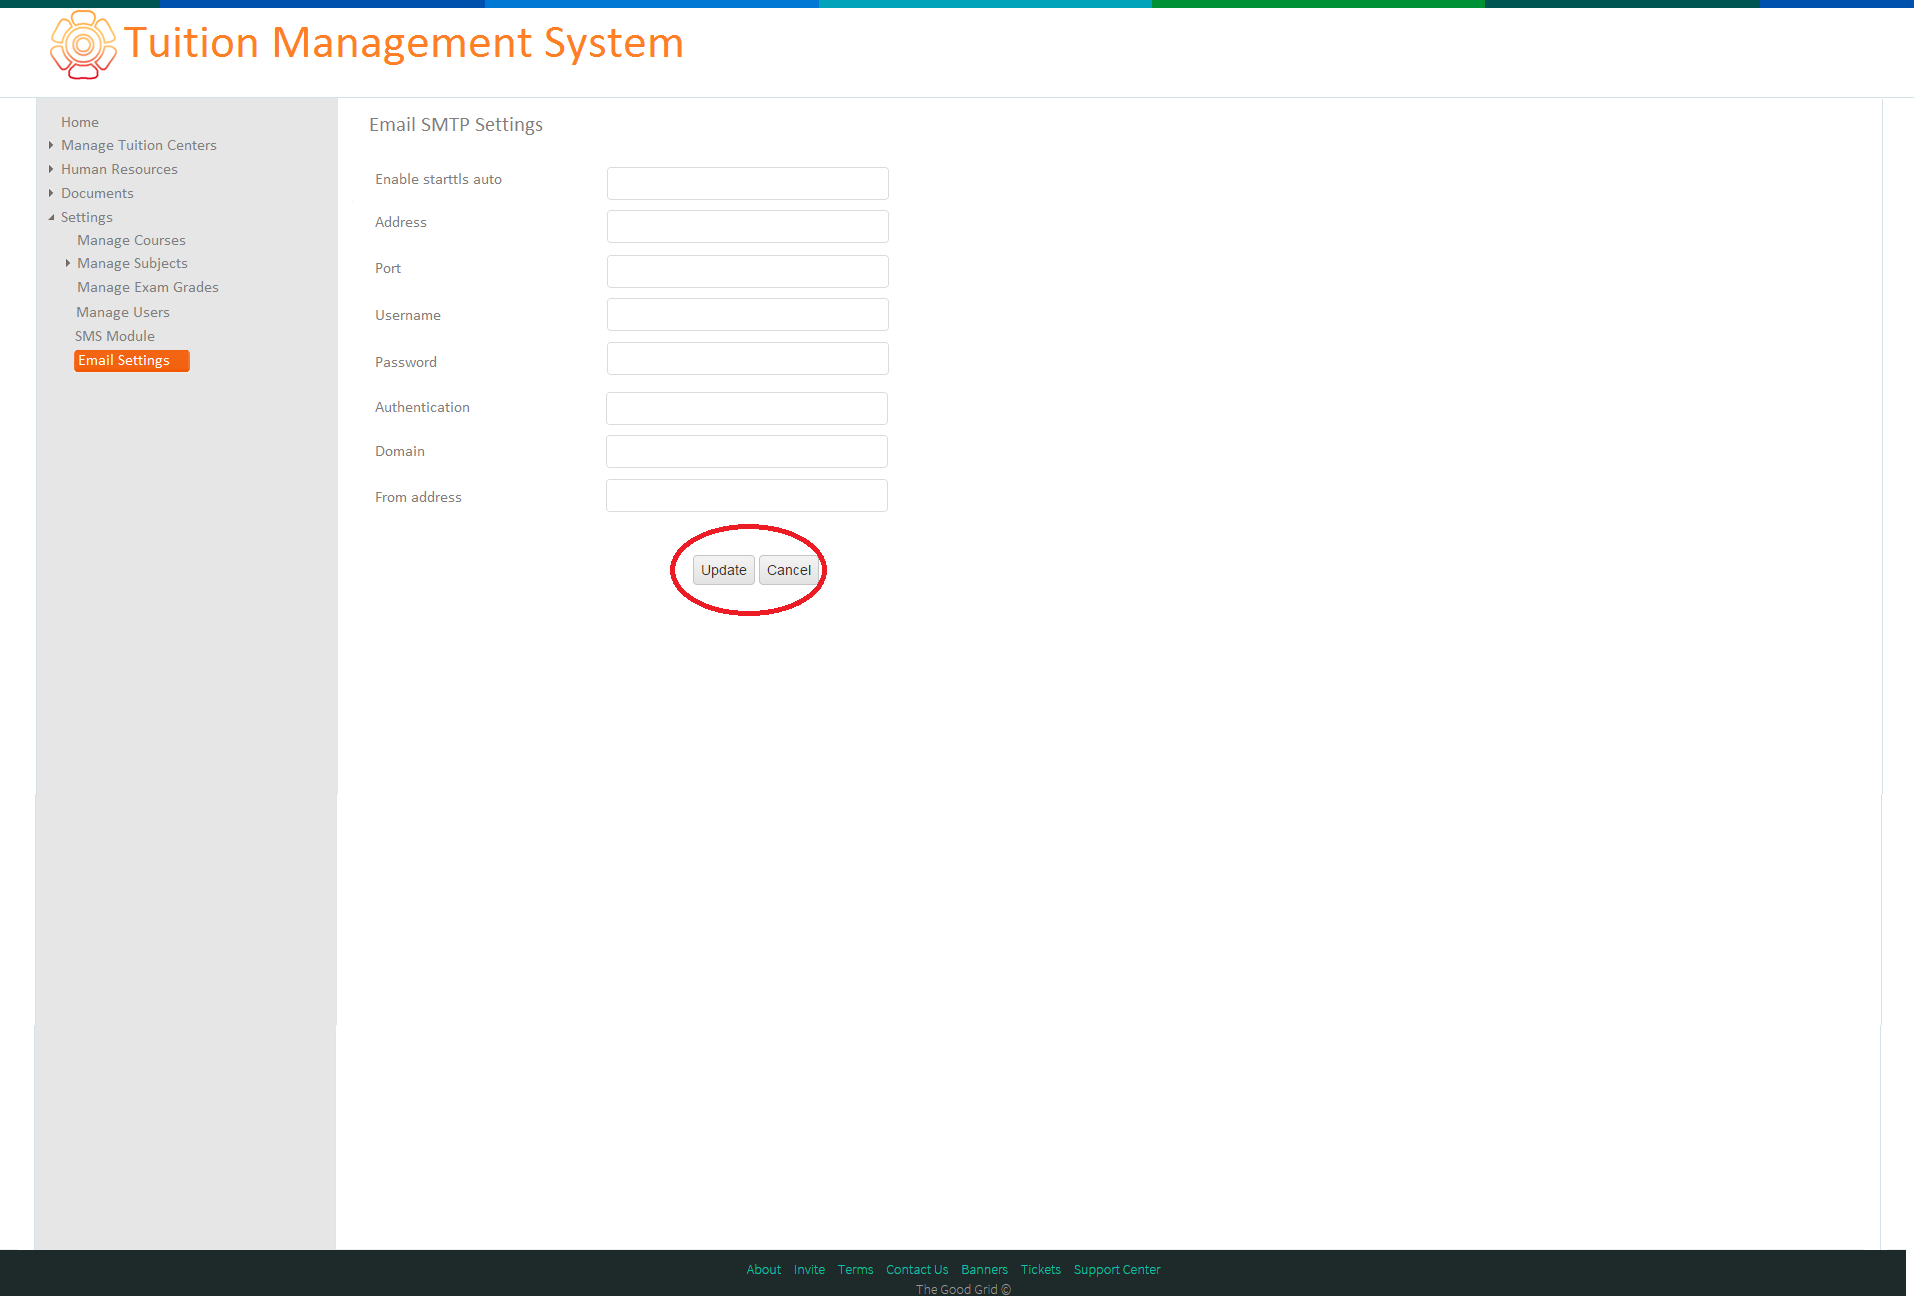Open the About footer link
Image resolution: width=1920 pixels, height=1296 pixels.
764,1270
